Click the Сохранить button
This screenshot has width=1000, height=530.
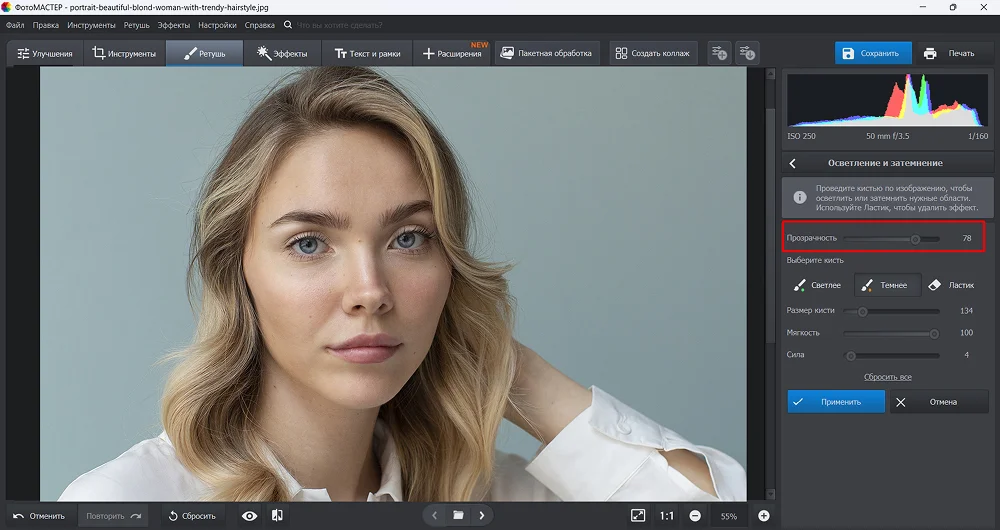tap(872, 54)
